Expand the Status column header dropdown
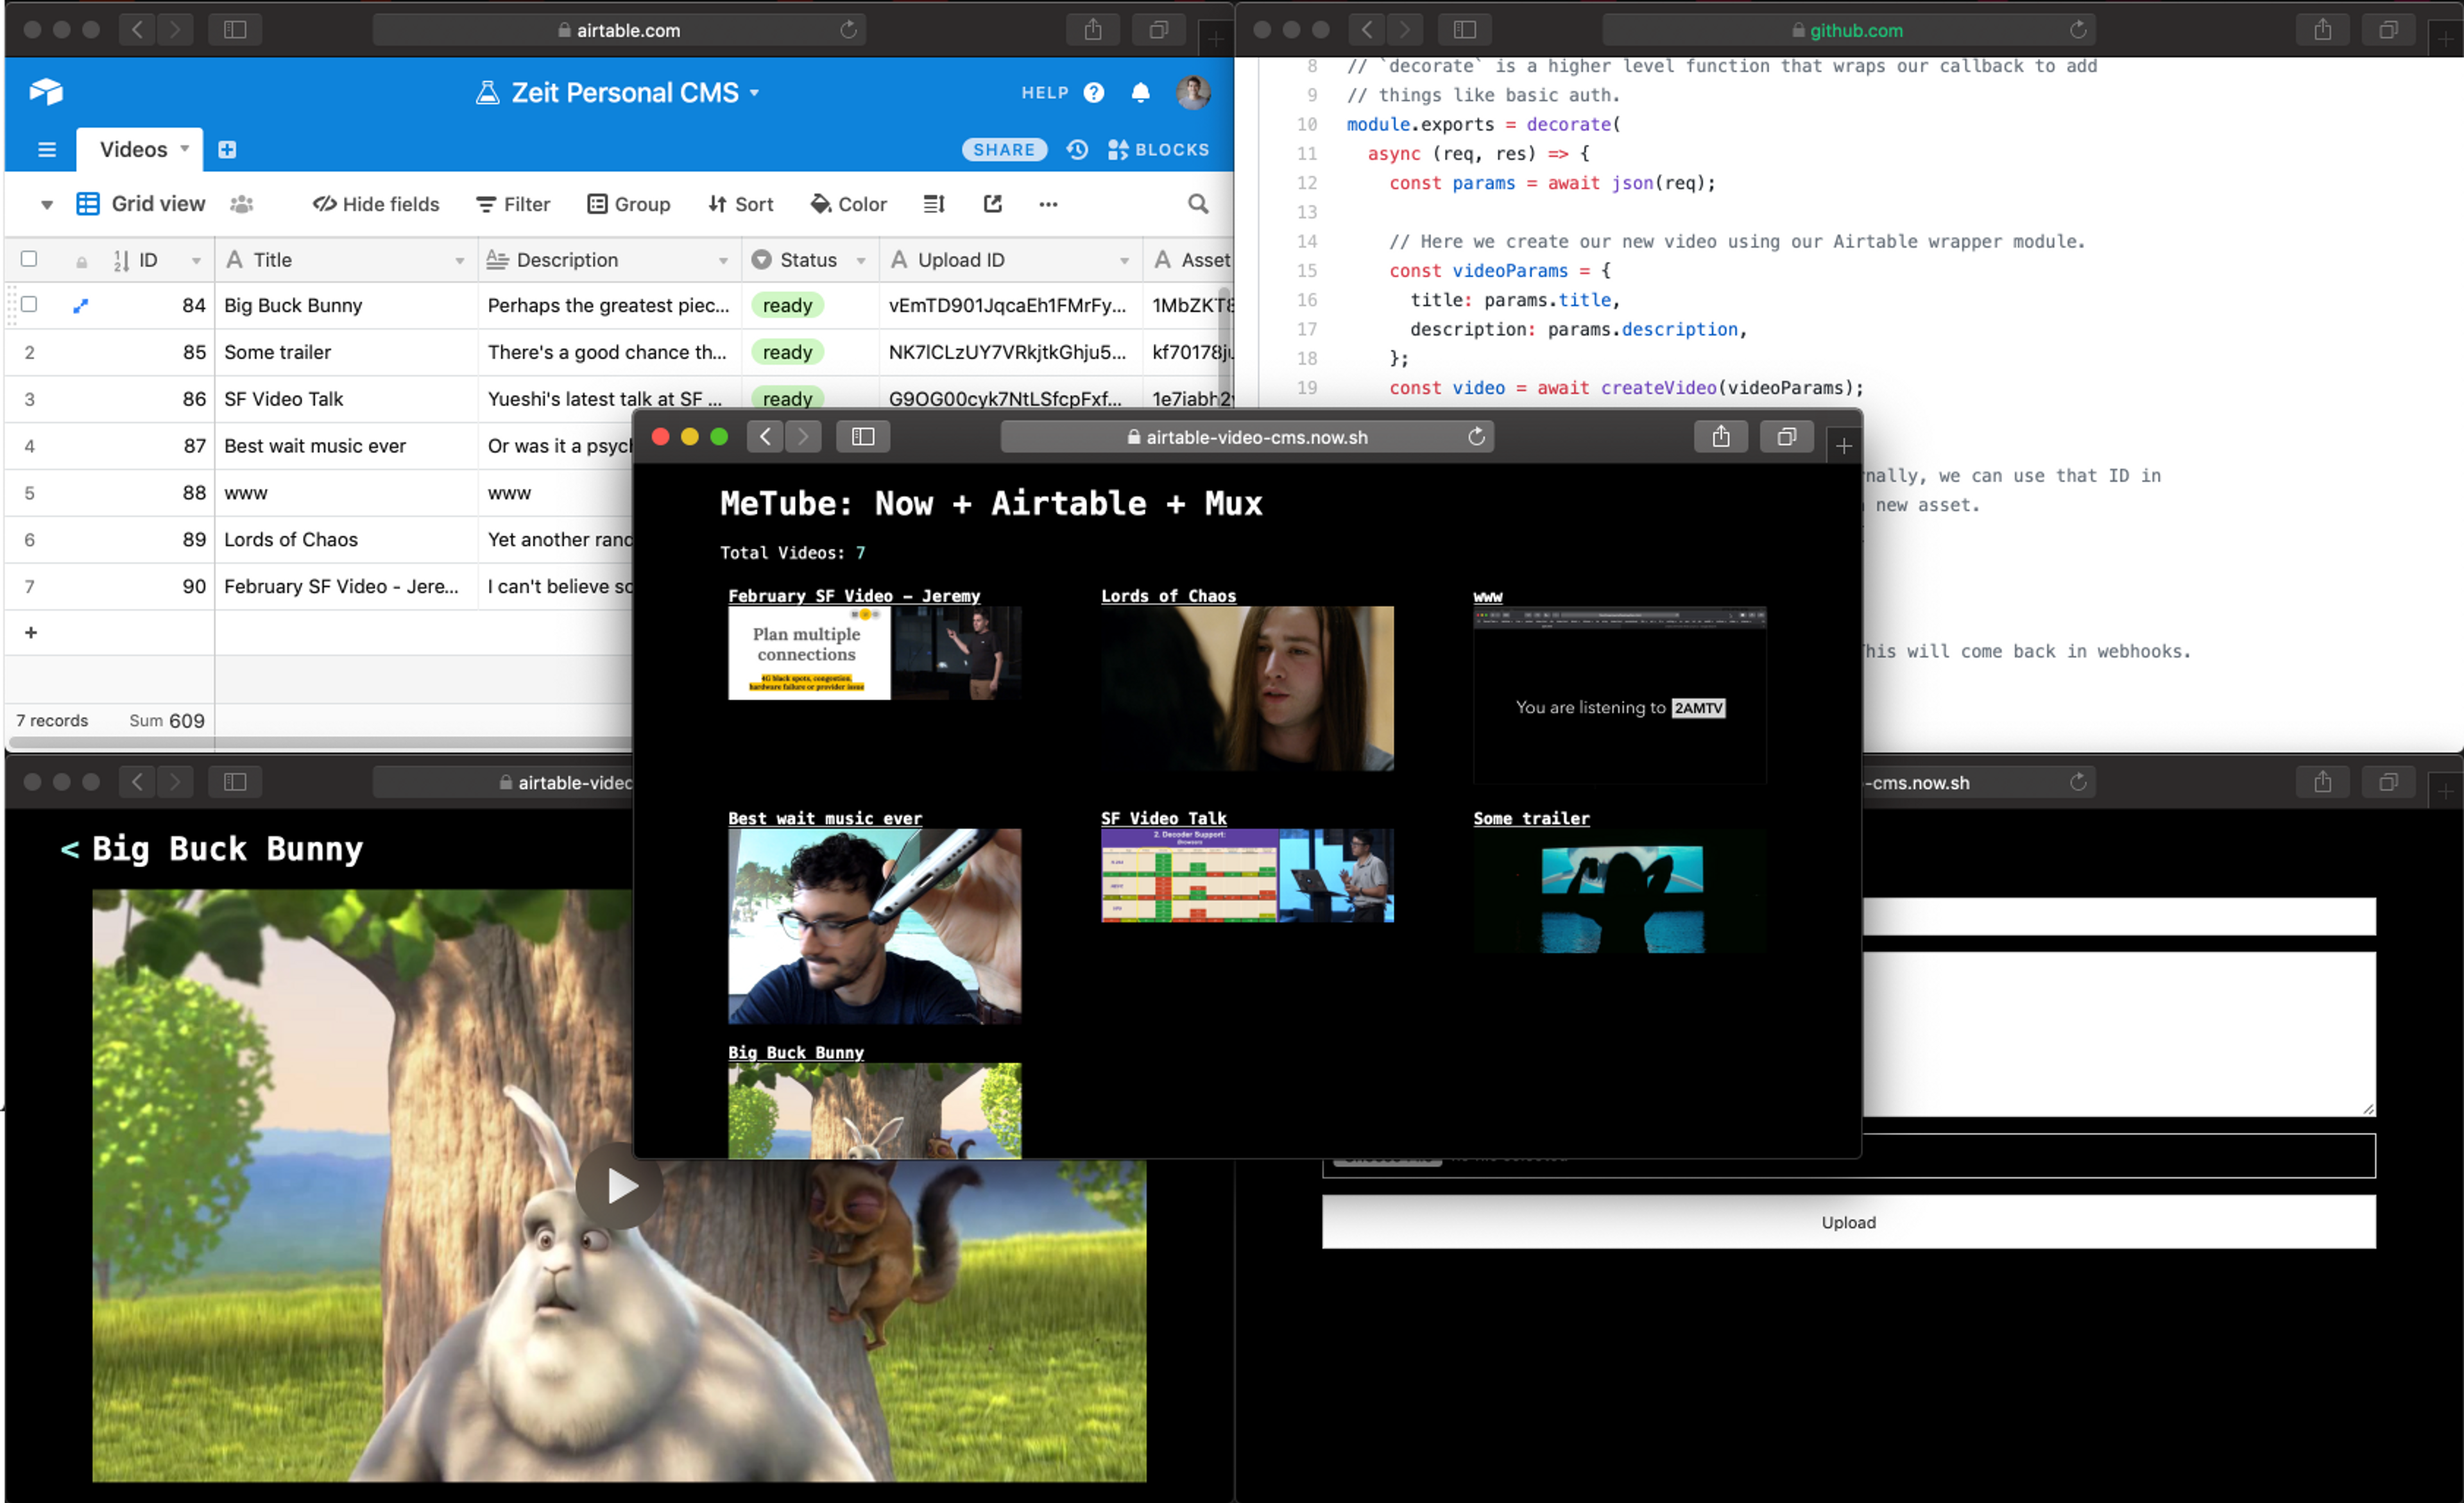Image resolution: width=2464 pixels, height=1503 pixels. tap(861, 261)
